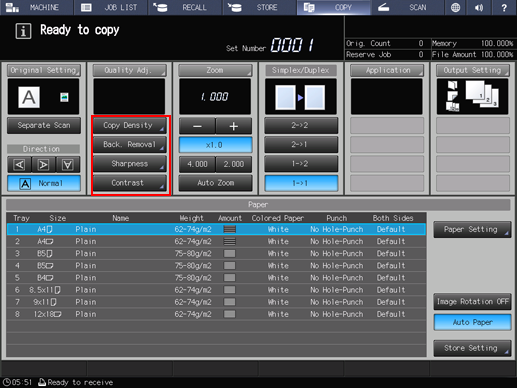Viewport: 517px width, 388px height.
Task: Select x1.0 zoom ratio
Action: 215,145
